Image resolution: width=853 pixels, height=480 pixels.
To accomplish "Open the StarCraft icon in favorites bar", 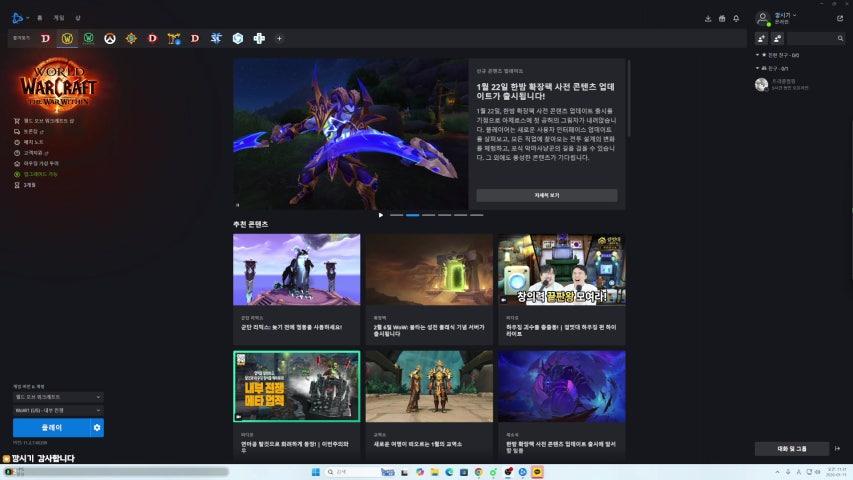I will coord(215,38).
